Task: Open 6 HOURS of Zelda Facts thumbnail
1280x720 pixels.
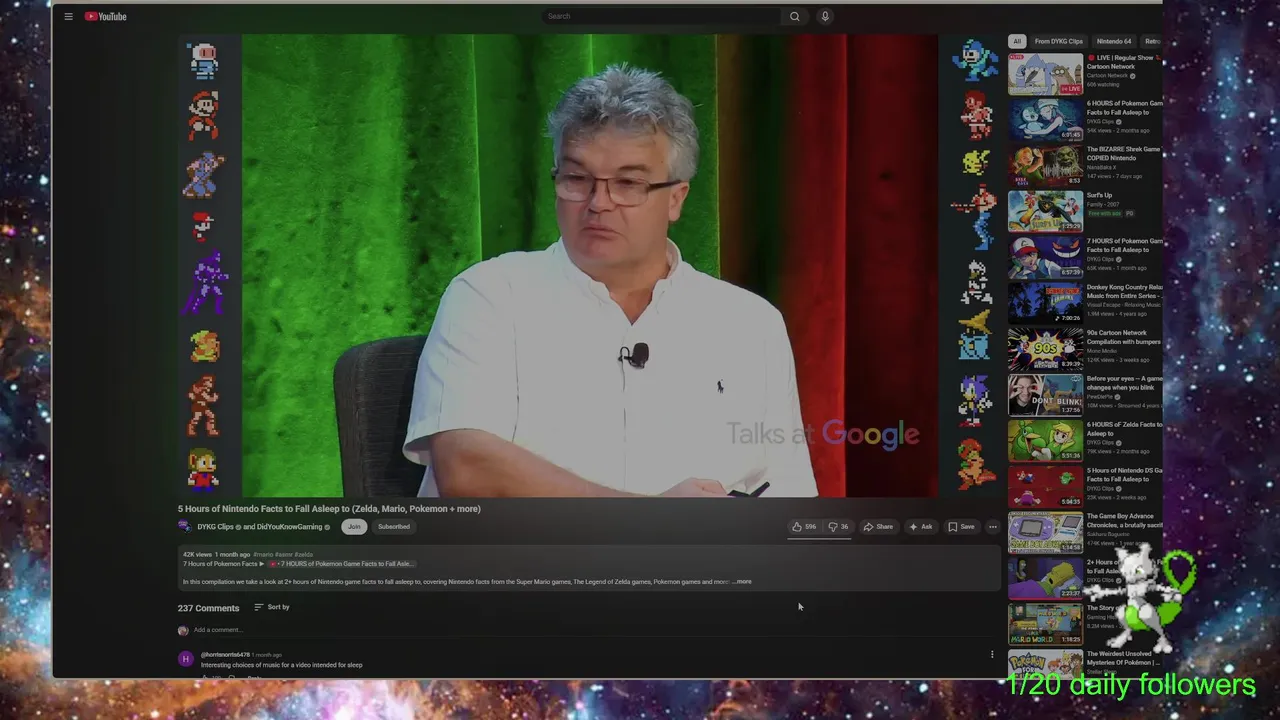Action: pos(1045,441)
